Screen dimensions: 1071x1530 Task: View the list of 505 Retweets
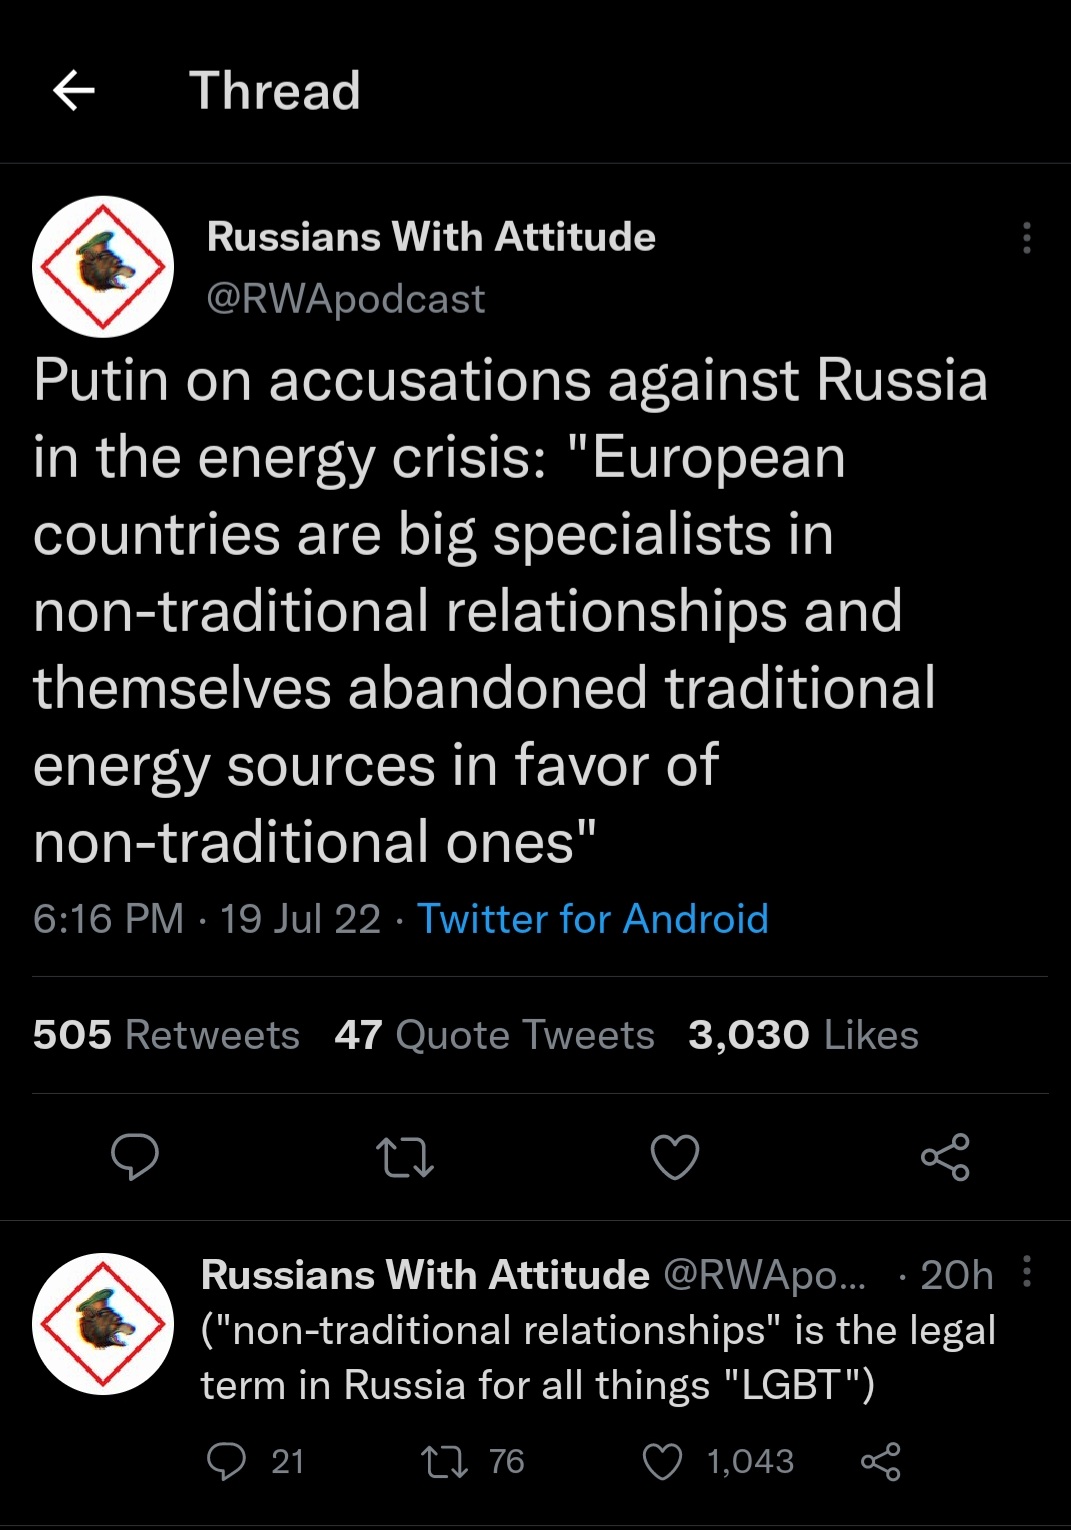pos(166,1035)
